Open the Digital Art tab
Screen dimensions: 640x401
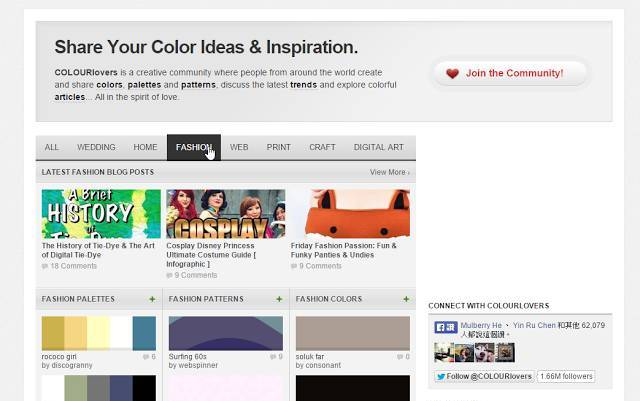[x=378, y=147]
